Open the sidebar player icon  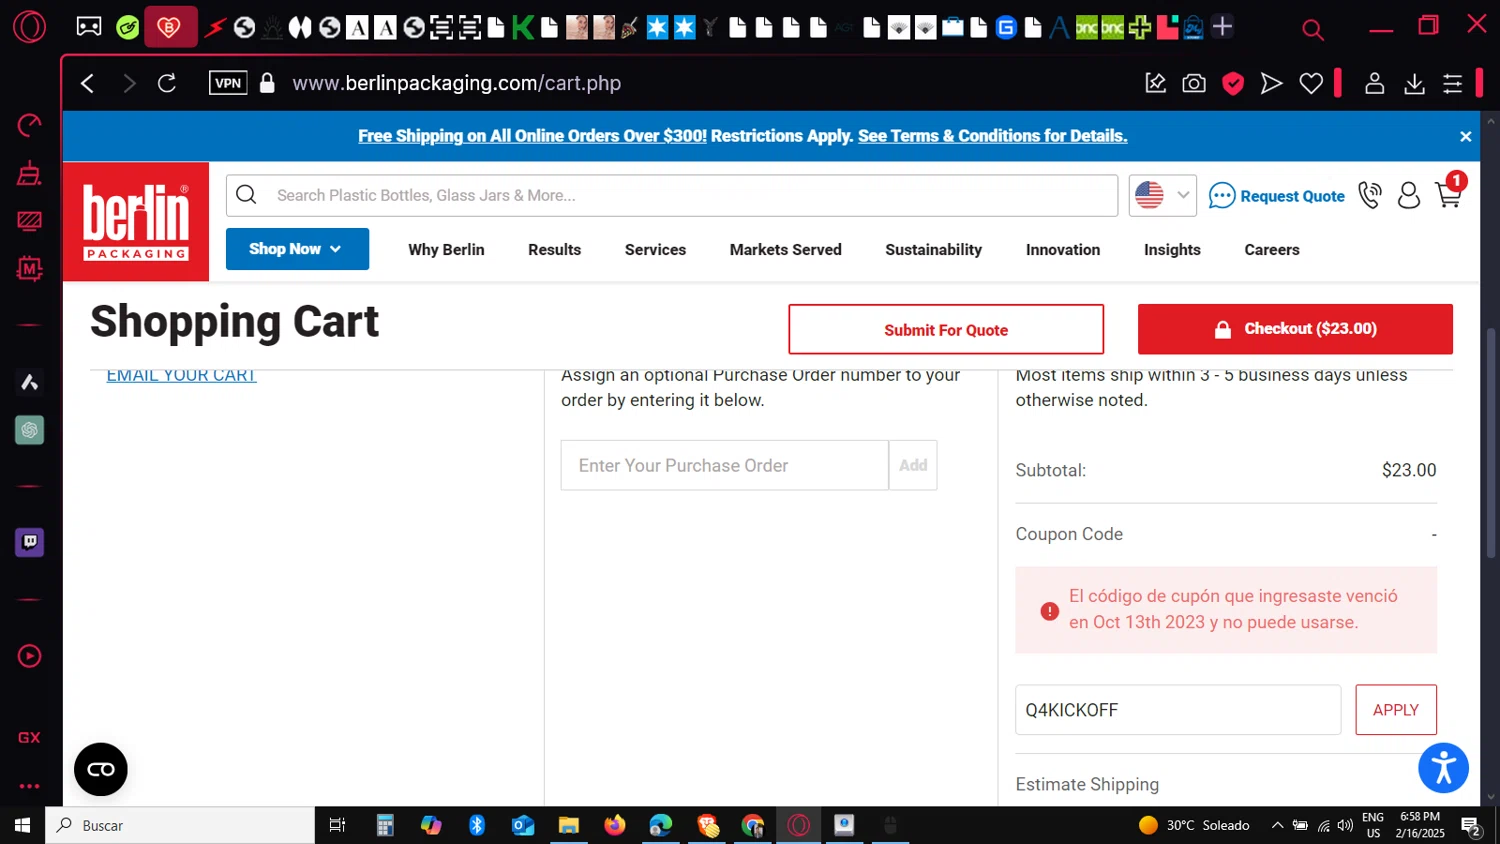[30, 656]
